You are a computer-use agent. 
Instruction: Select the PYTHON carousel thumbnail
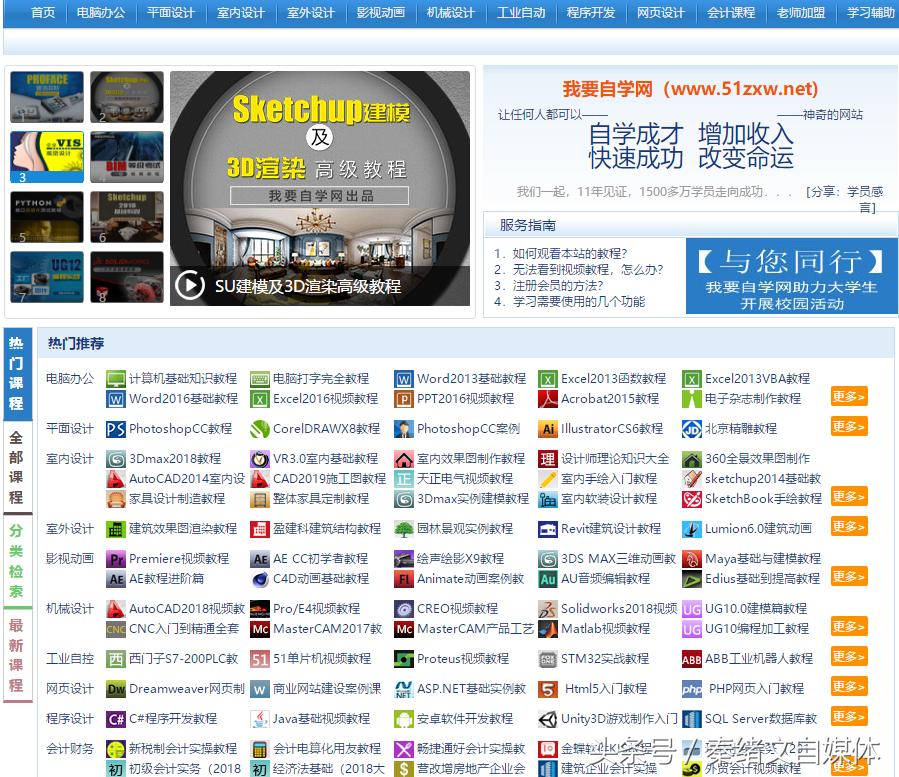[45, 216]
